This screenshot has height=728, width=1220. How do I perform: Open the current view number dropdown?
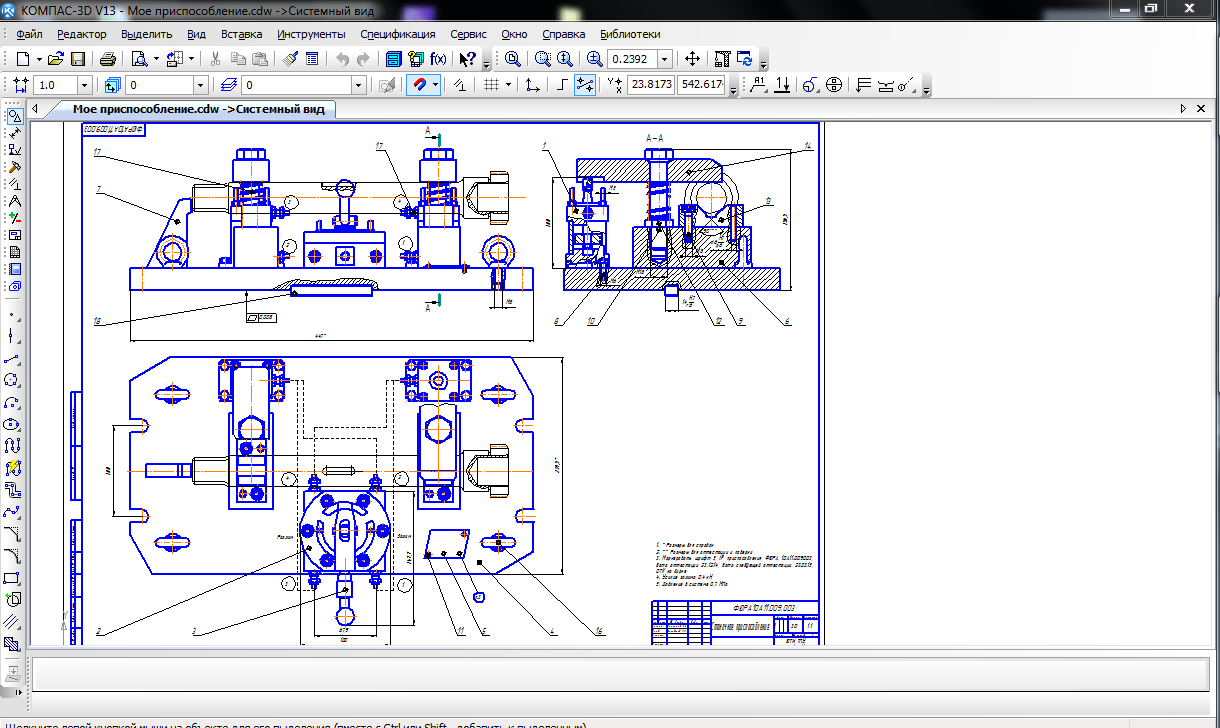[x=201, y=85]
